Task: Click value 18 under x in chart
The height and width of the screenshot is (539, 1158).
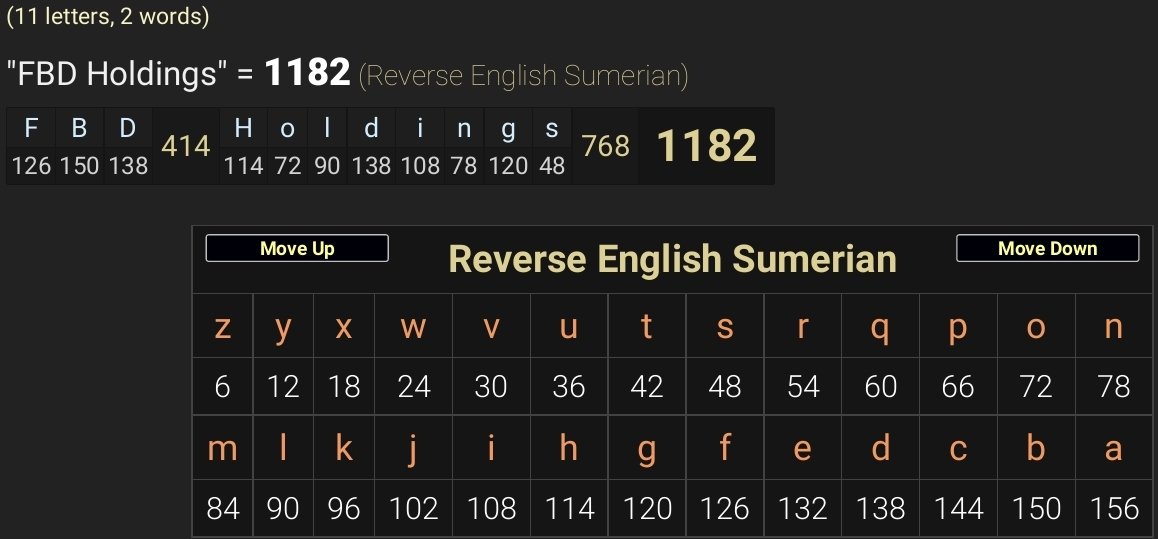Action: coord(343,387)
